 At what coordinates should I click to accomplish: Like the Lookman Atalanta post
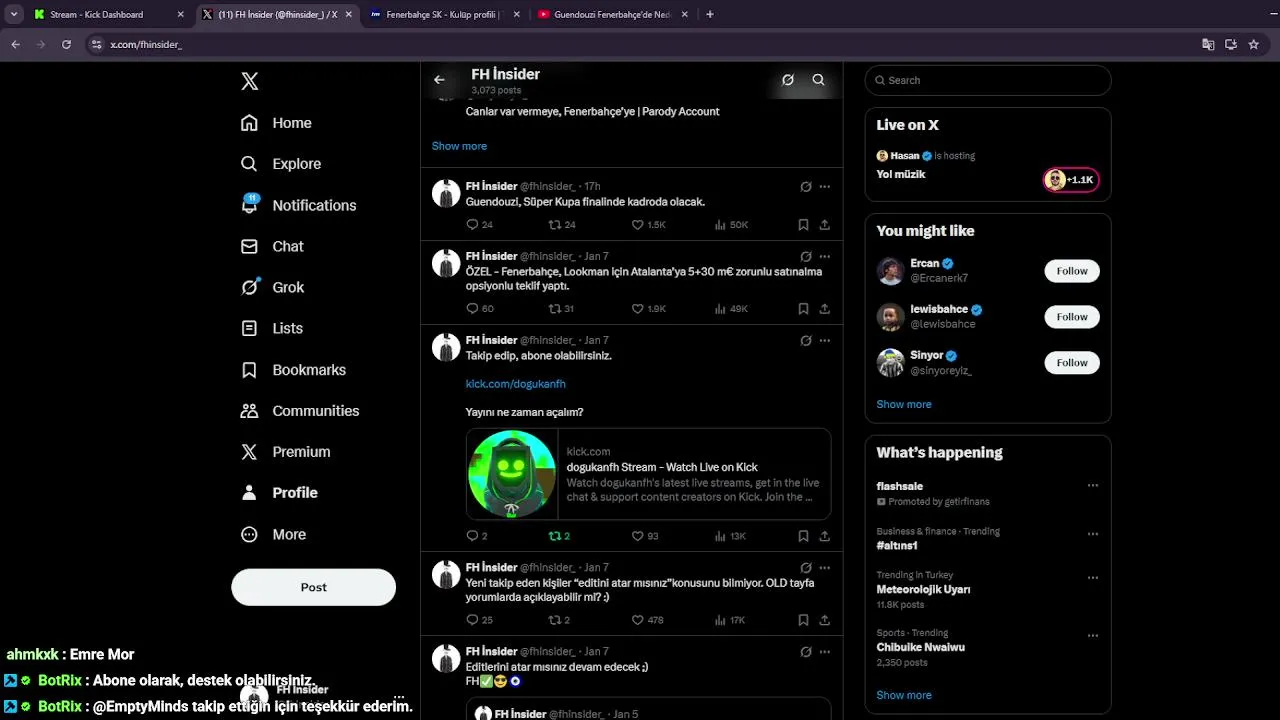coord(637,309)
